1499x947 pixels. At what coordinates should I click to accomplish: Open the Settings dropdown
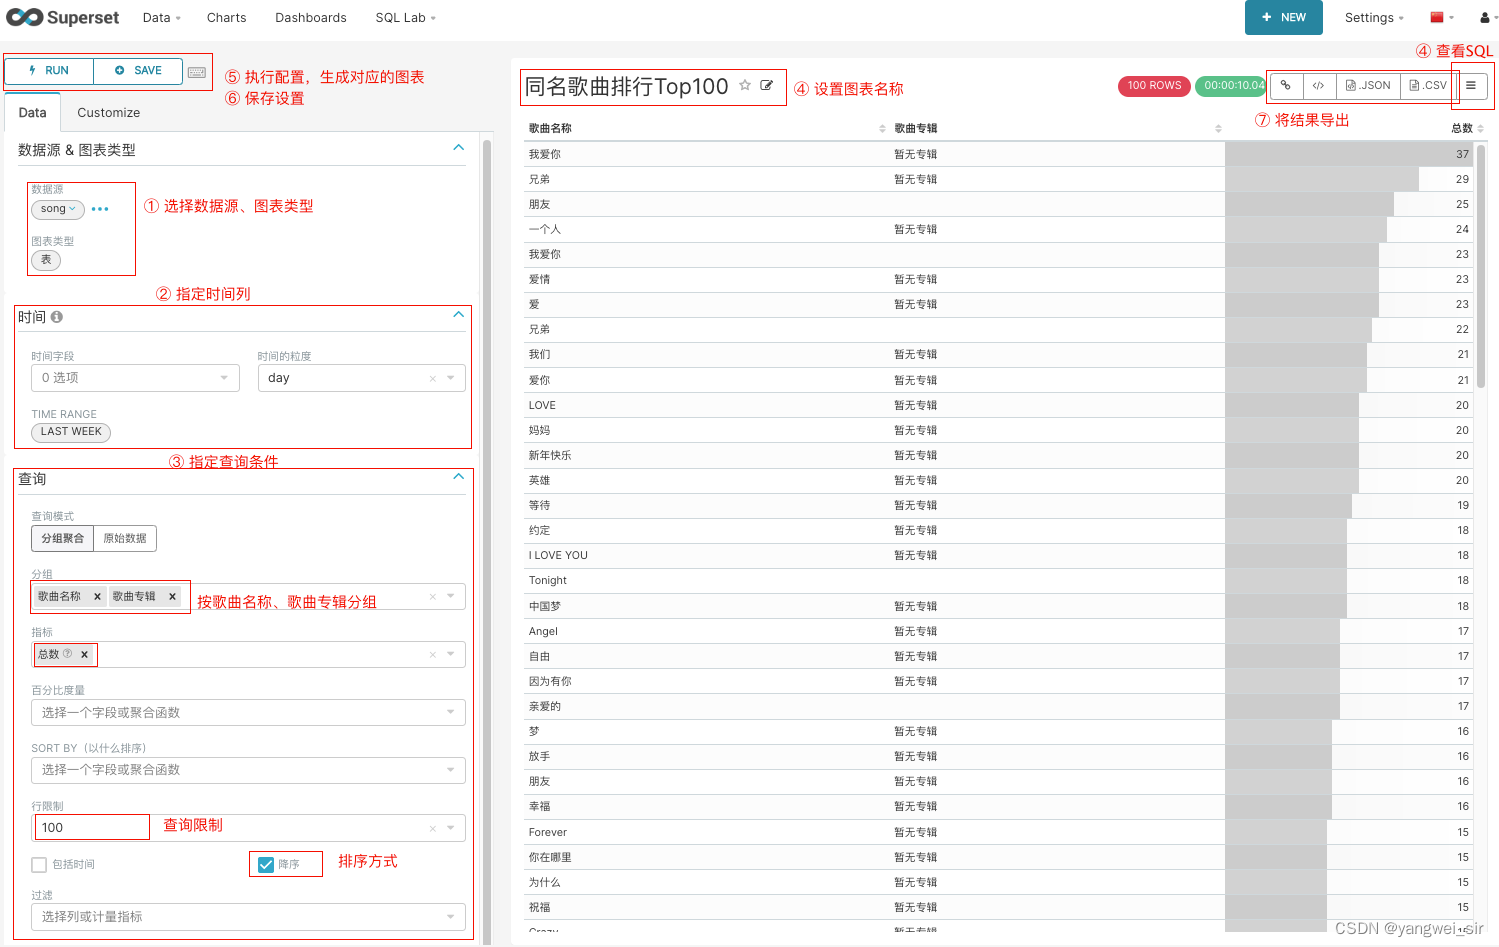(1374, 18)
